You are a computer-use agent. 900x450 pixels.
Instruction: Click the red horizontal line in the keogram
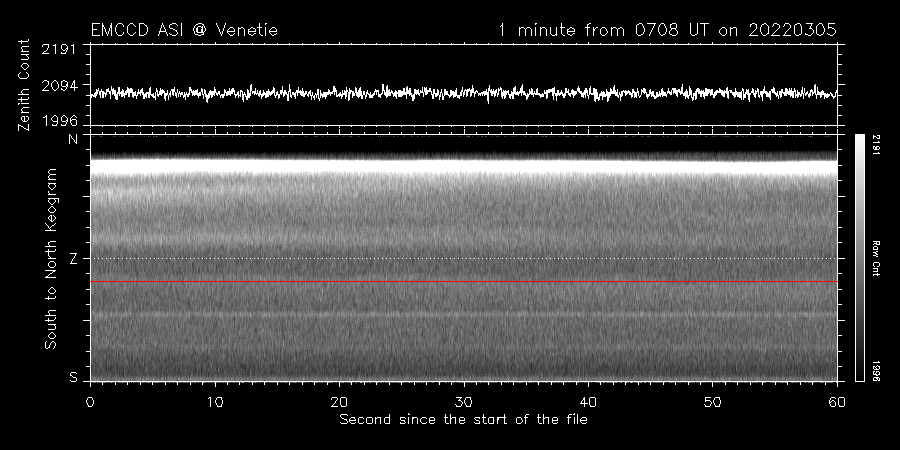464,282
